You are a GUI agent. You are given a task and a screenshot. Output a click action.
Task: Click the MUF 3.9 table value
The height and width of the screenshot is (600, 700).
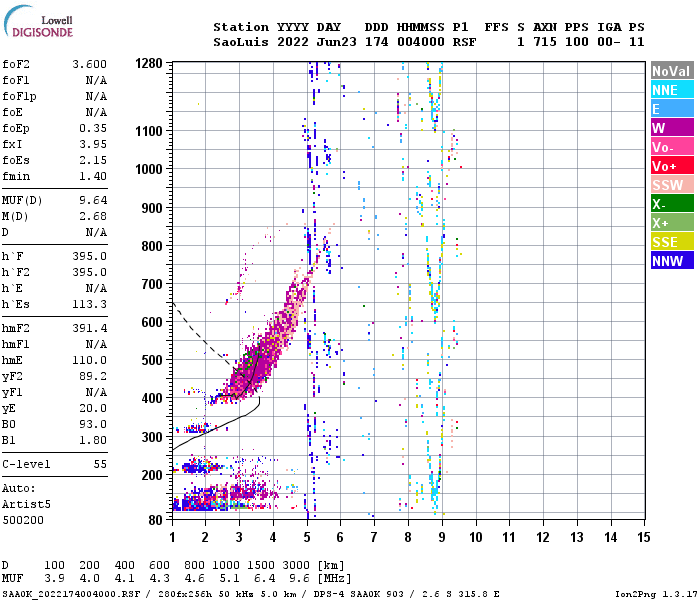(54, 579)
